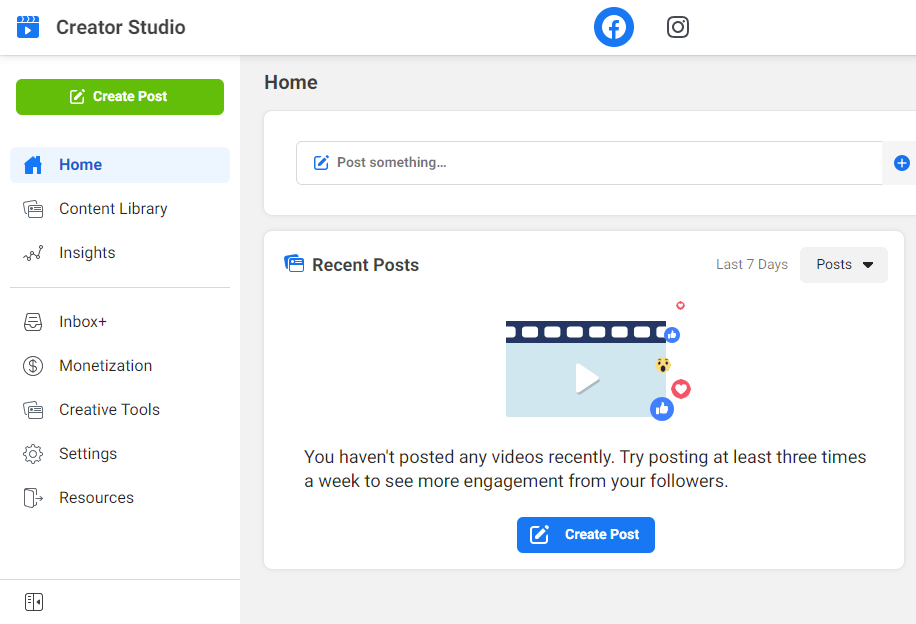
Task: Change the Last 7 Days time range
Action: [751, 264]
